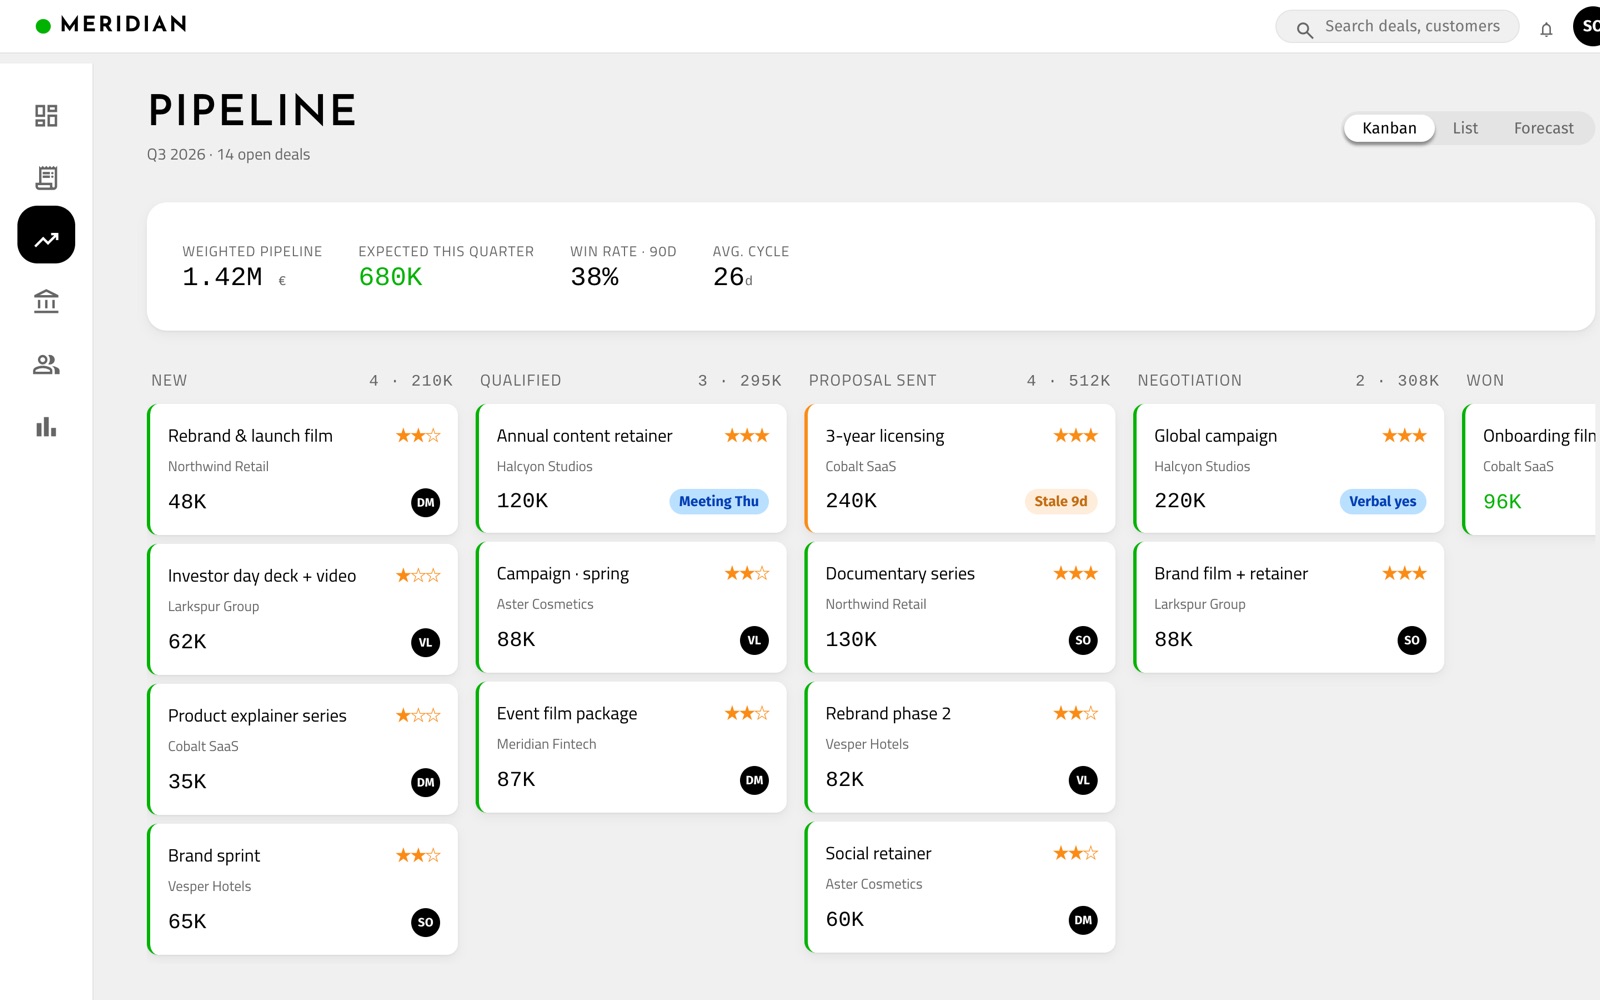Viewport: 1600px width, 1000px height.
Task: Click Campaign · spring title
Action: 563,574
